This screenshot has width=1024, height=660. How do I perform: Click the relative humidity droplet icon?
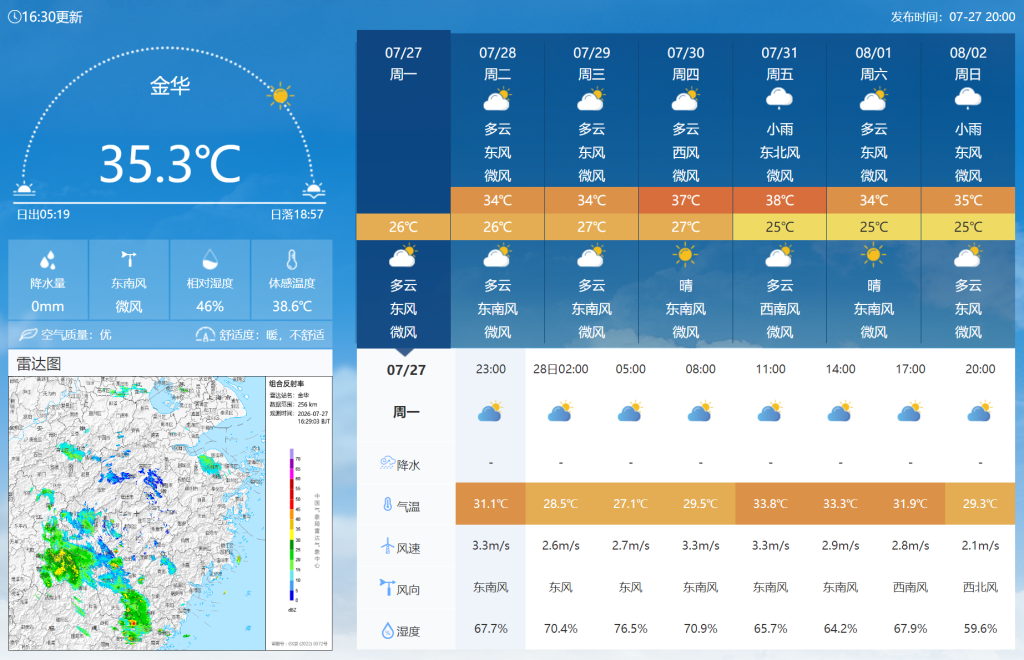(x=210, y=260)
